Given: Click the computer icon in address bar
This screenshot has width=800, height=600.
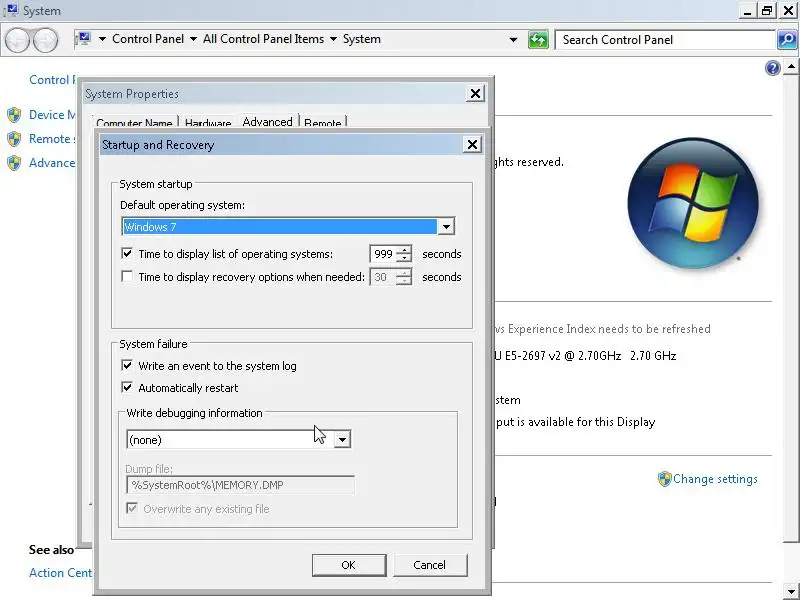Looking at the screenshot, I should pos(83,39).
